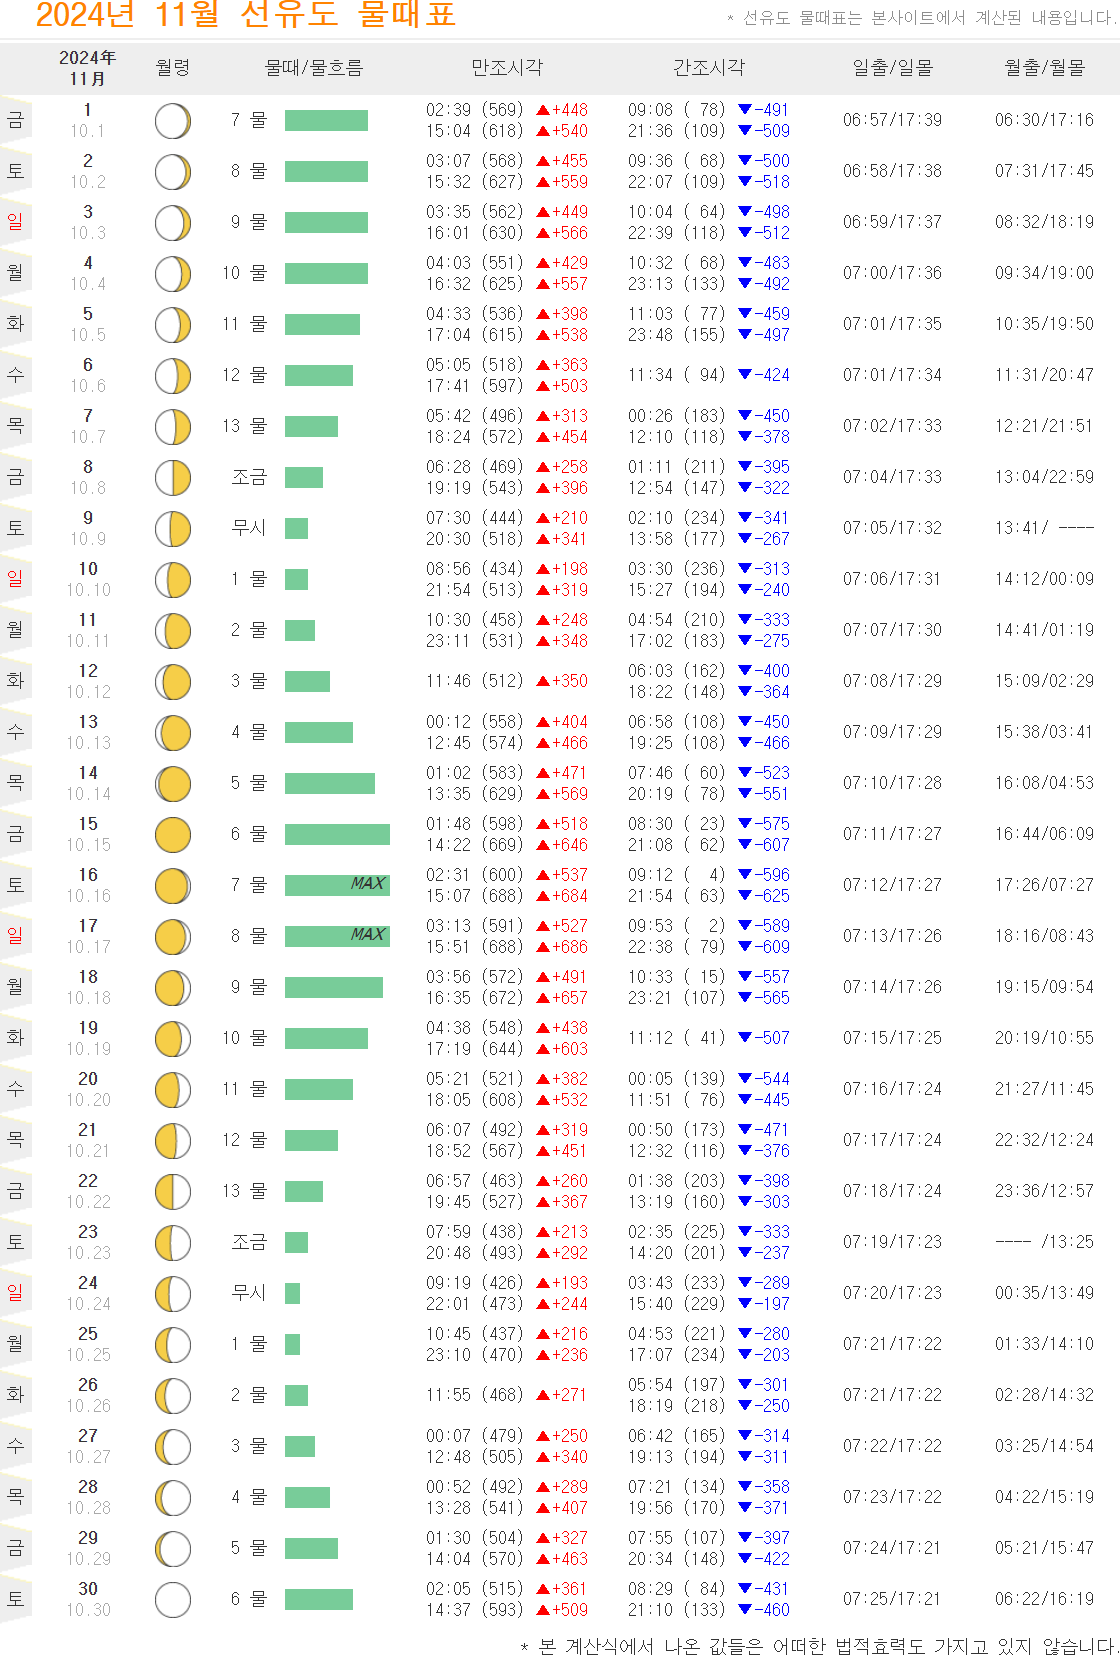Click the page title 2024년 11월 선유도 물때표
Image resolution: width=1120 pixels, height=1662 pixels.
click(245, 15)
